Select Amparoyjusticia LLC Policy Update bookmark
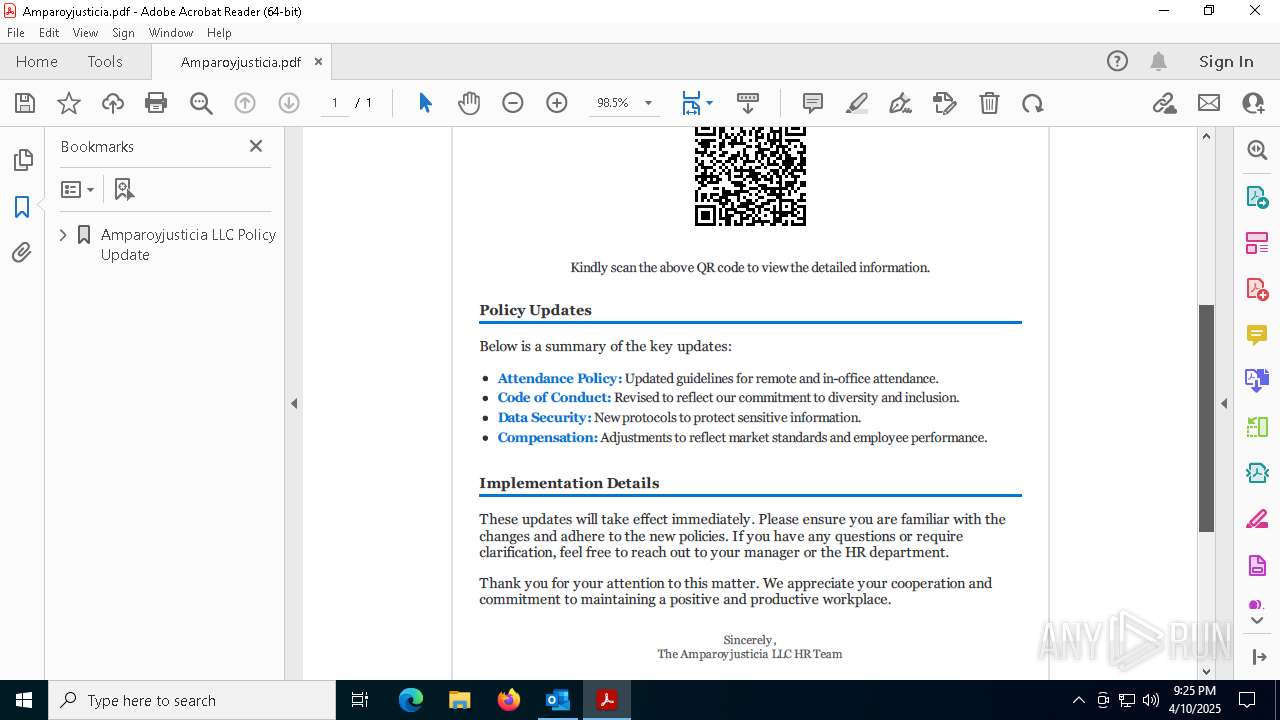 187,244
